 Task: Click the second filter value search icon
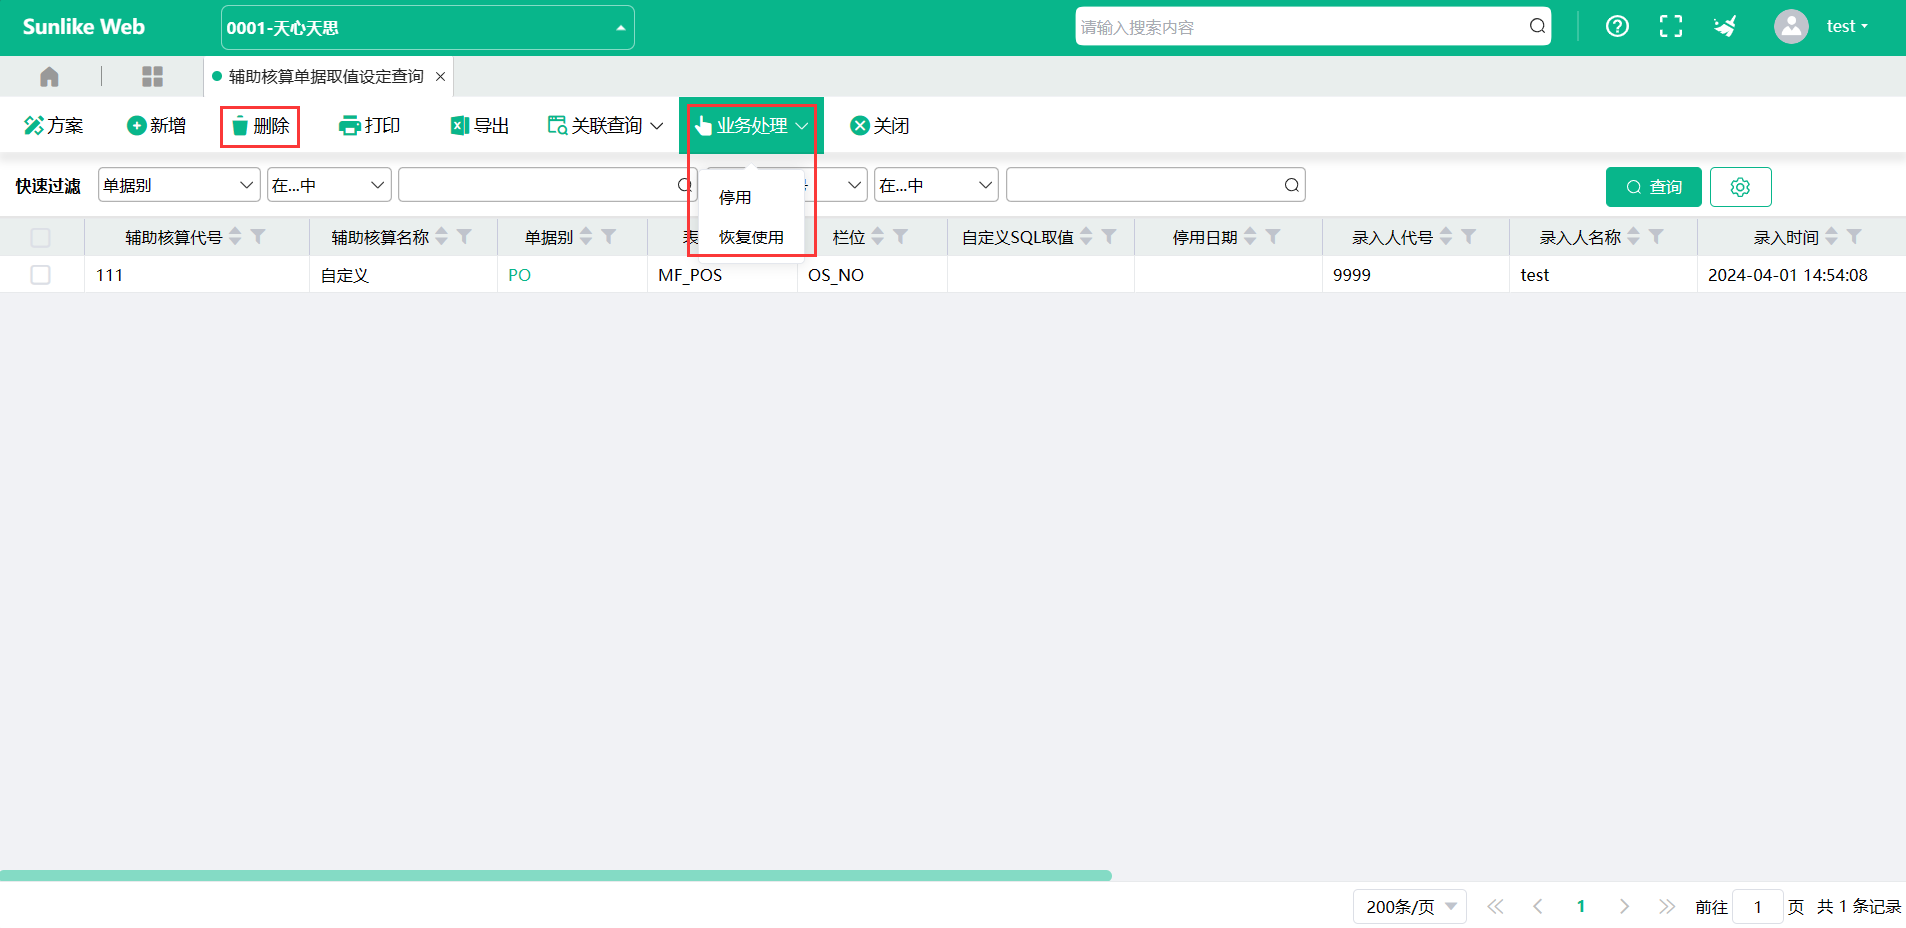(x=1292, y=185)
